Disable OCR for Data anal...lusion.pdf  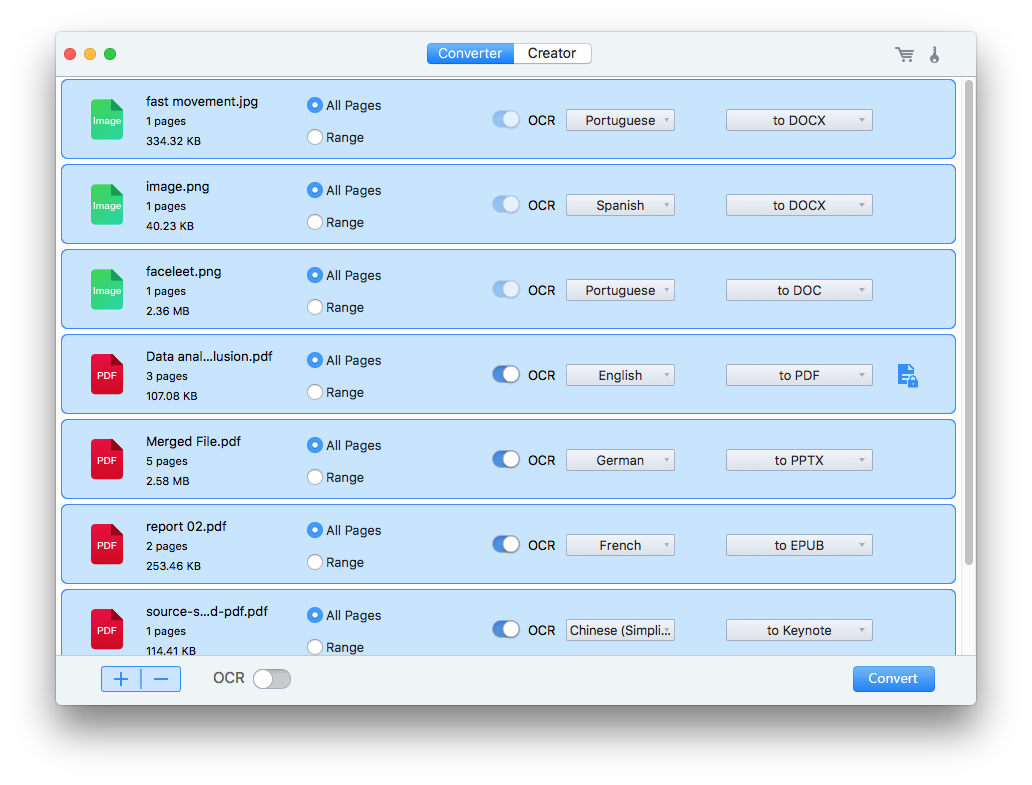(x=505, y=374)
